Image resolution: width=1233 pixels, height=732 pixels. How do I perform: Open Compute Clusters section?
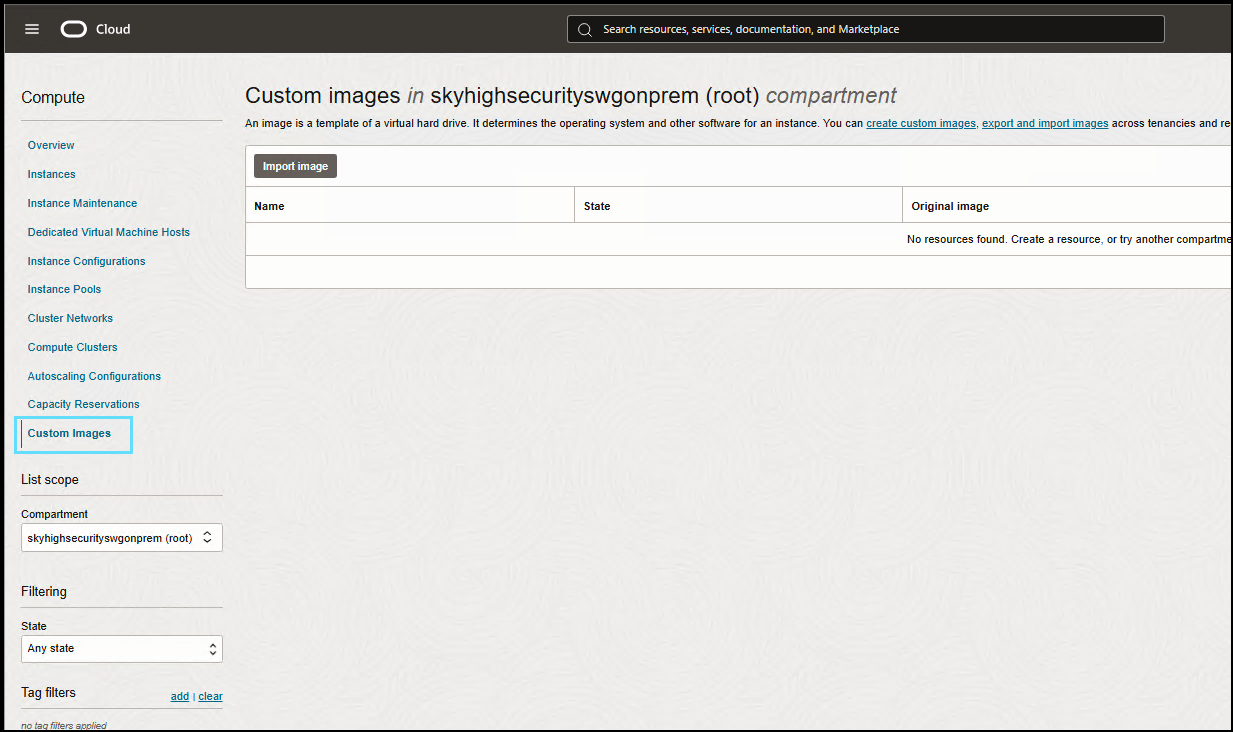[72, 348]
